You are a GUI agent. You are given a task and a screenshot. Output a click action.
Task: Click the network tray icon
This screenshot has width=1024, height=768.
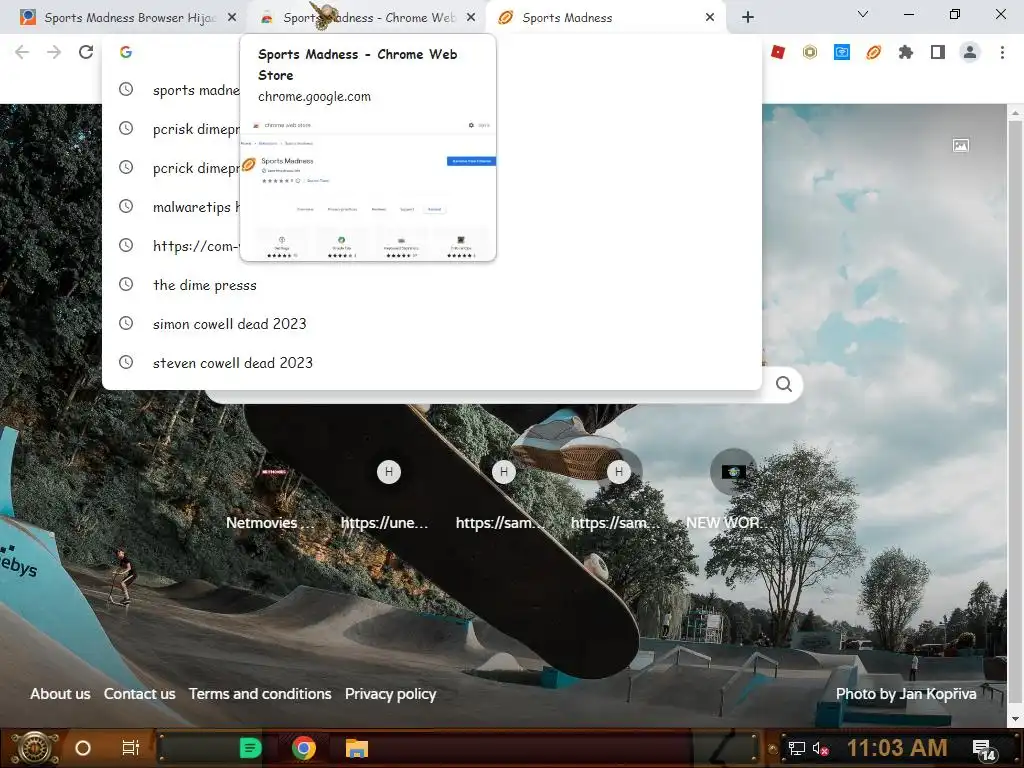pyautogui.click(x=796, y=749)
